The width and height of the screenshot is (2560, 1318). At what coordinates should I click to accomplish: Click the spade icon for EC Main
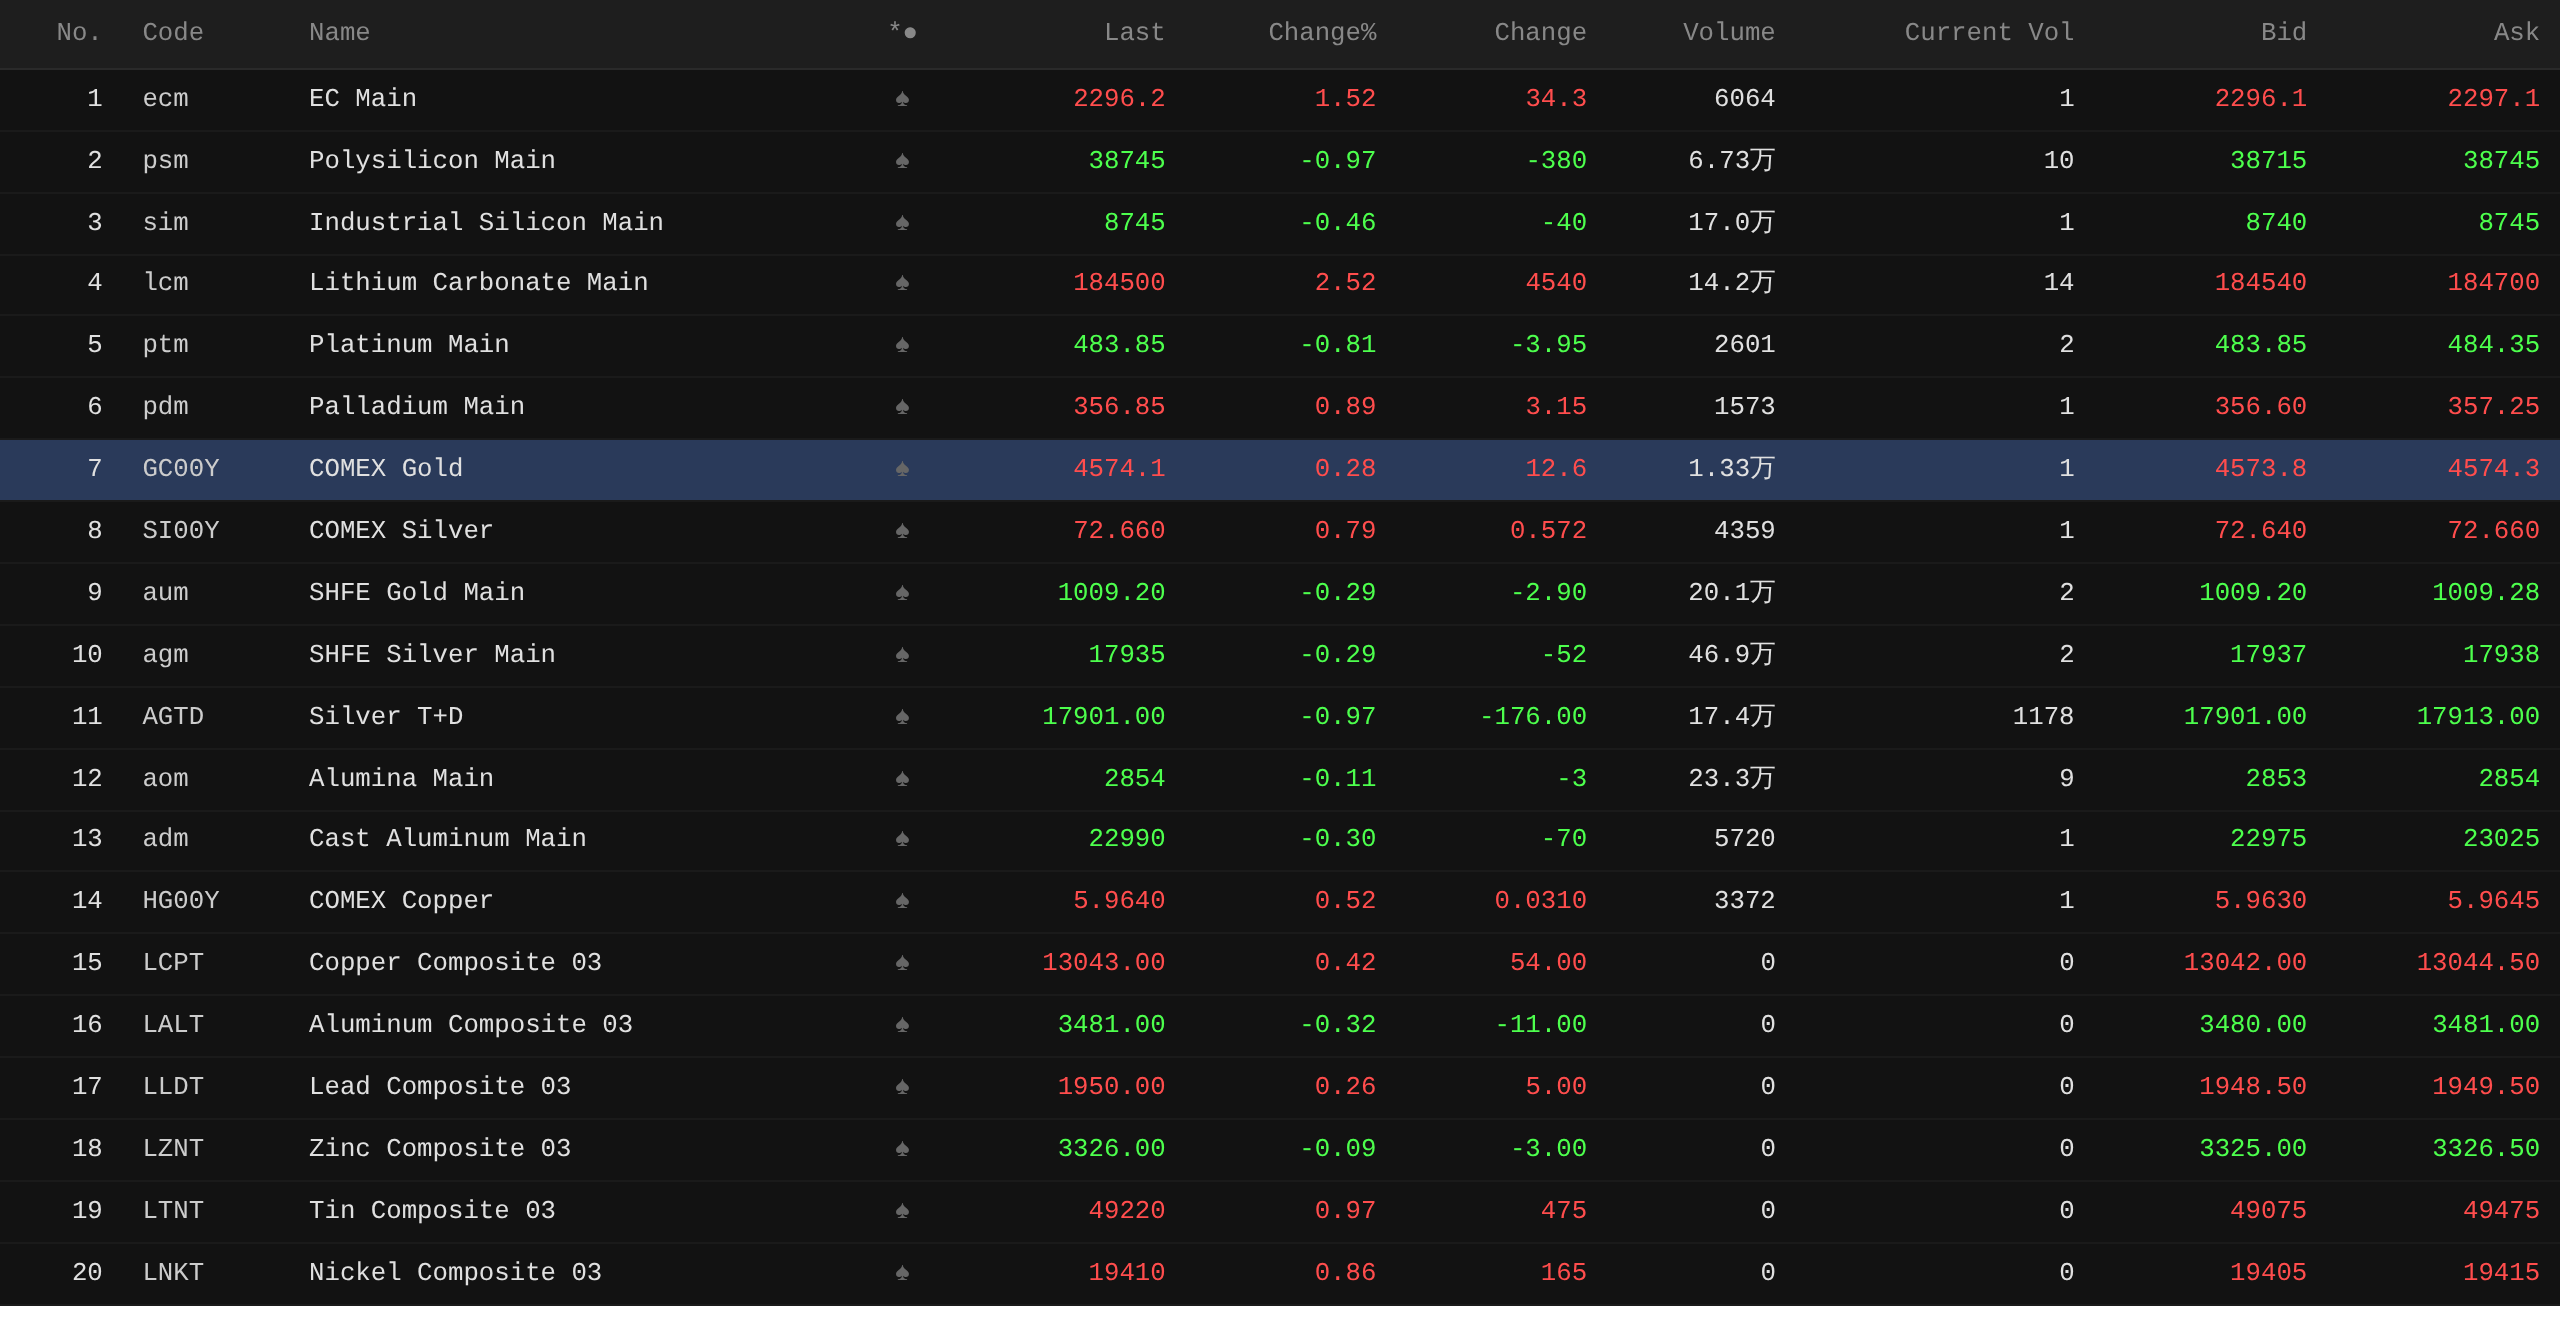tap(902, 99)
